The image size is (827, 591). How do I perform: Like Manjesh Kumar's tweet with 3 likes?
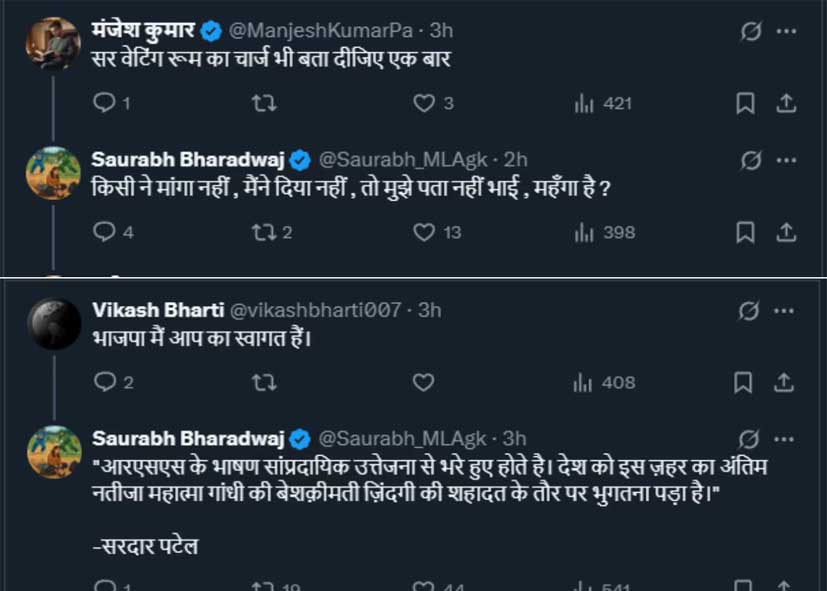424,103
